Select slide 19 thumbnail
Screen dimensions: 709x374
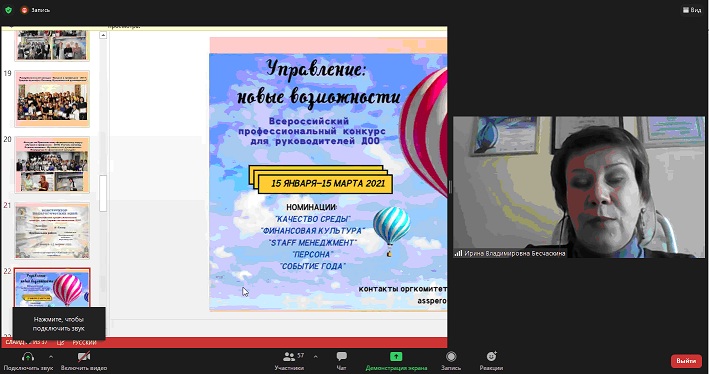coord(52,99)
